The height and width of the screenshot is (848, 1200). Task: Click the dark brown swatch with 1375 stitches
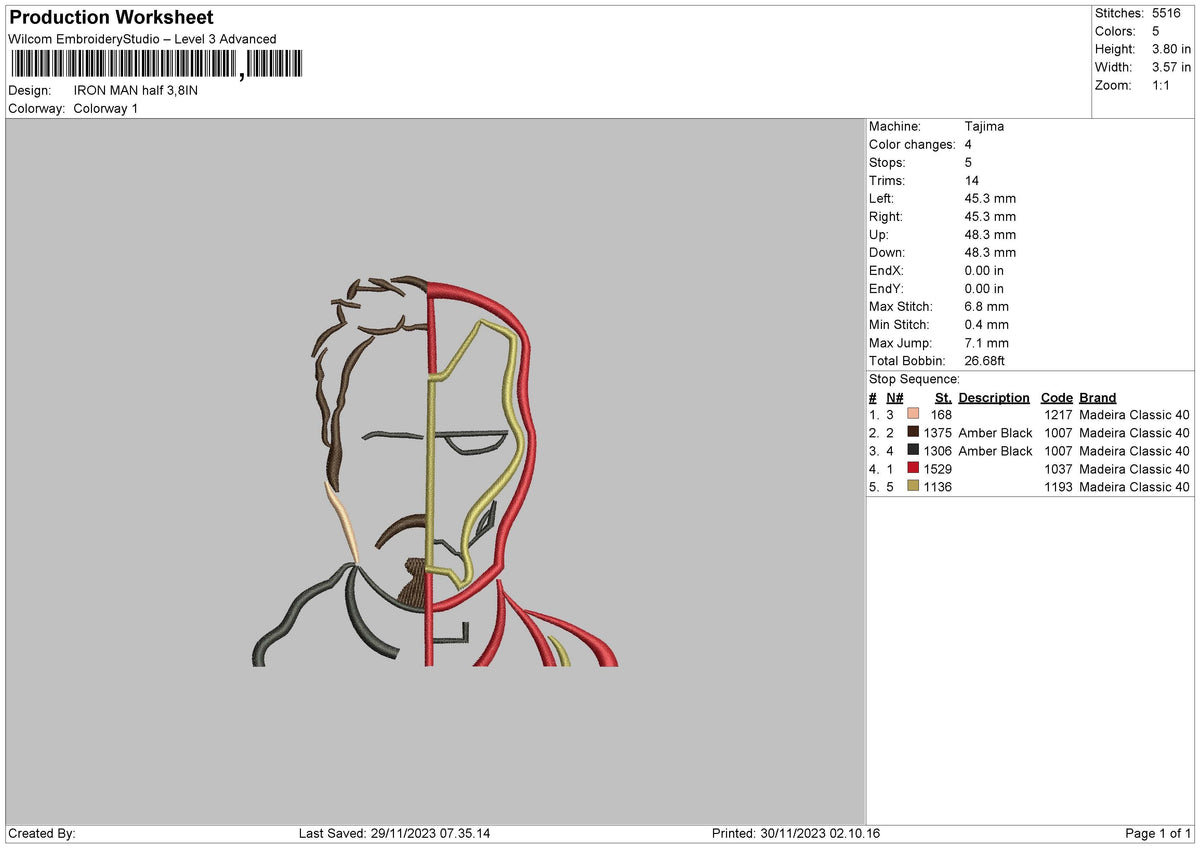pyautogui.click(x=913, y=433)
